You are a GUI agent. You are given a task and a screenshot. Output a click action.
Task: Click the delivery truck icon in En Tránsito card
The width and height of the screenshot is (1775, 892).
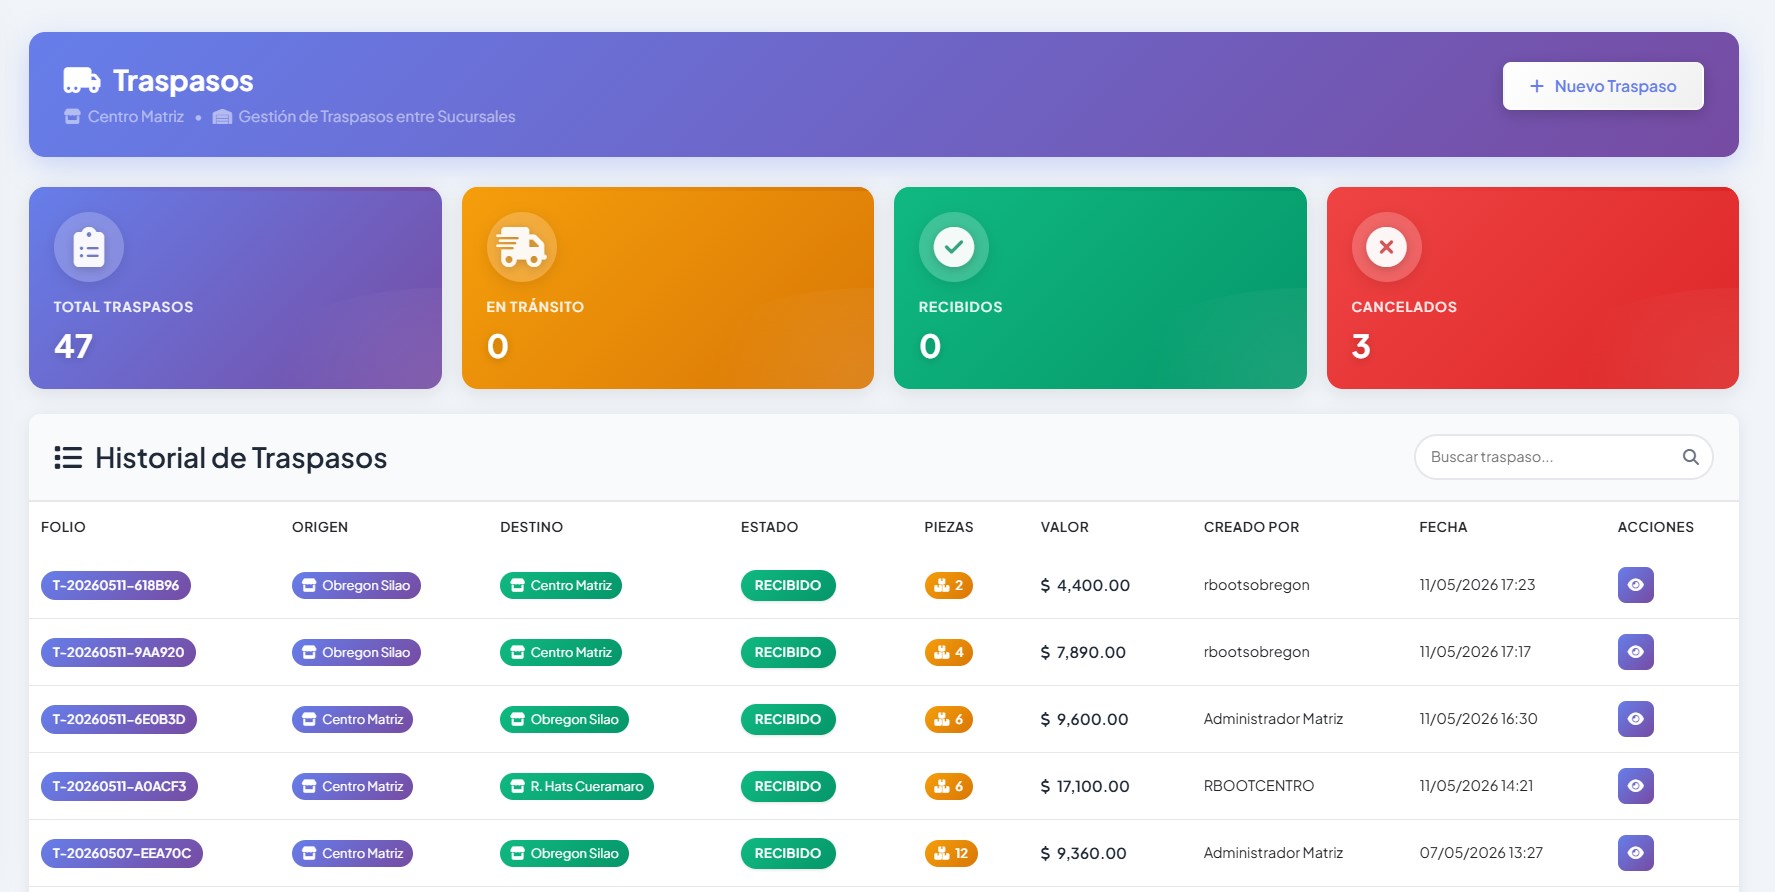(x=522, y=247)
